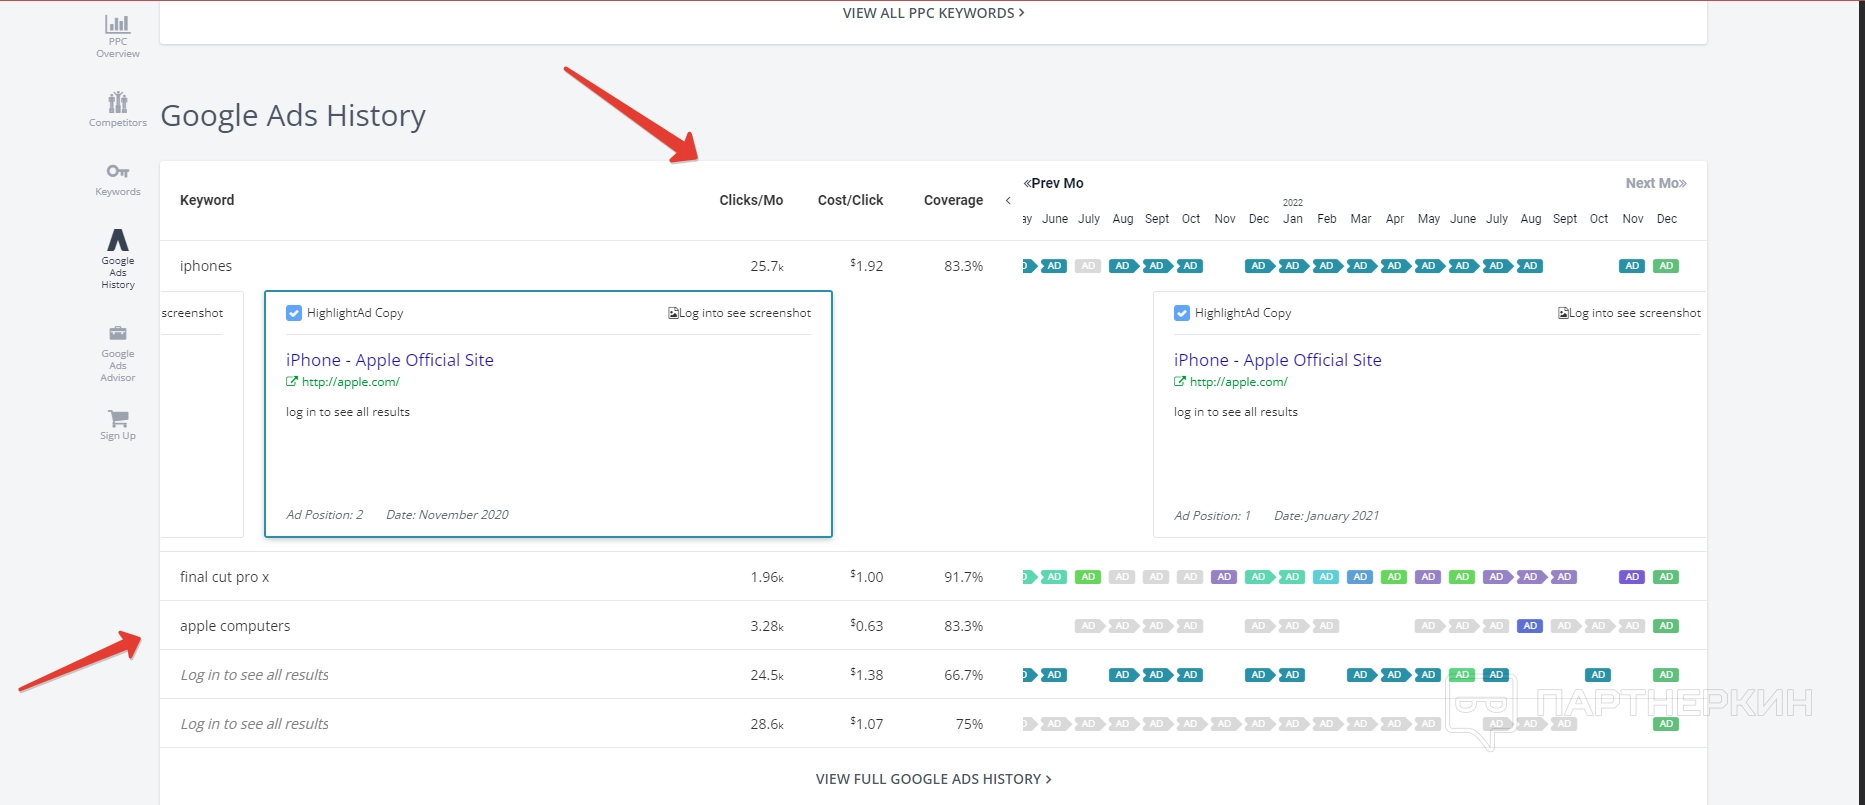The height and width of the screenshot is (805, 1865).
Task: Open the apple.com link in January 2021 ad
Action: [1238, 382]
